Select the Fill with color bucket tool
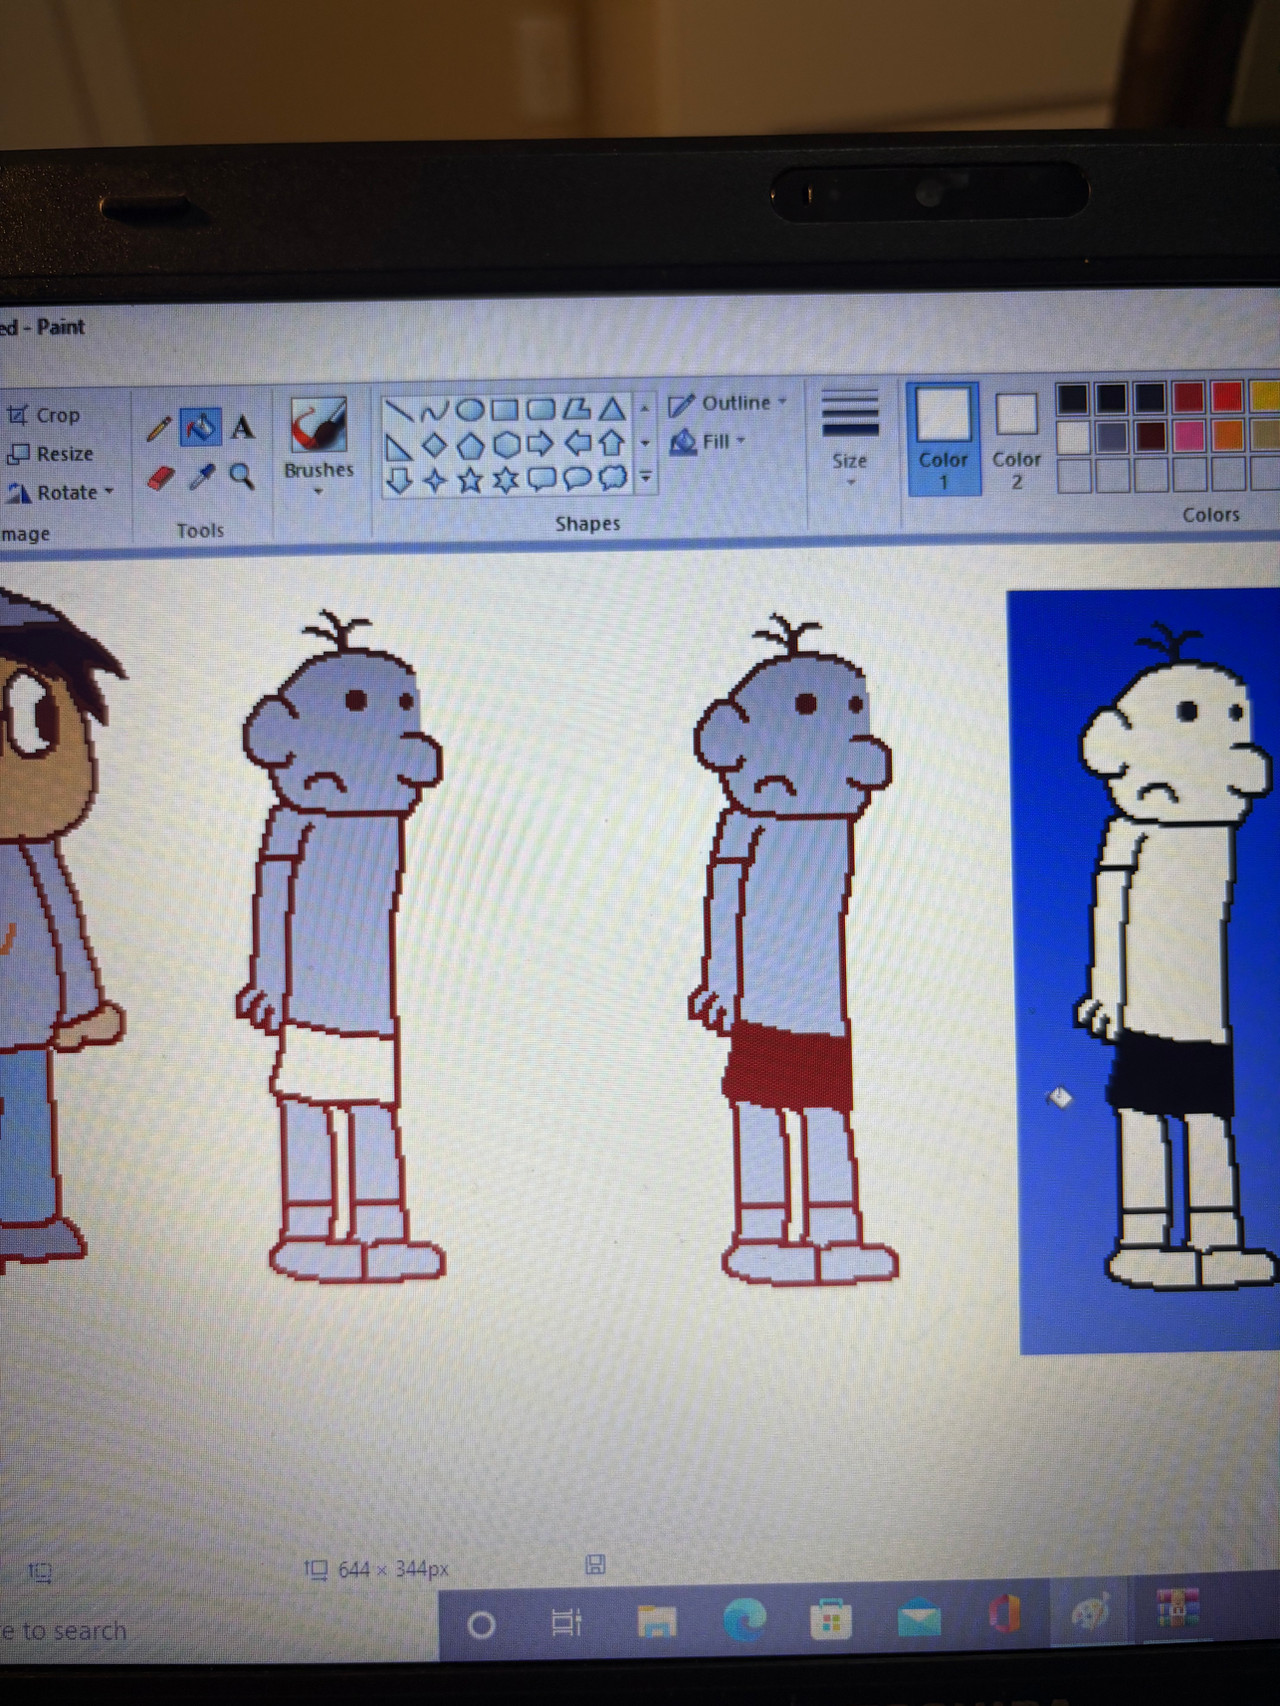The image size is (1280, 1706). pyautogui.click(x=201, y=428)
